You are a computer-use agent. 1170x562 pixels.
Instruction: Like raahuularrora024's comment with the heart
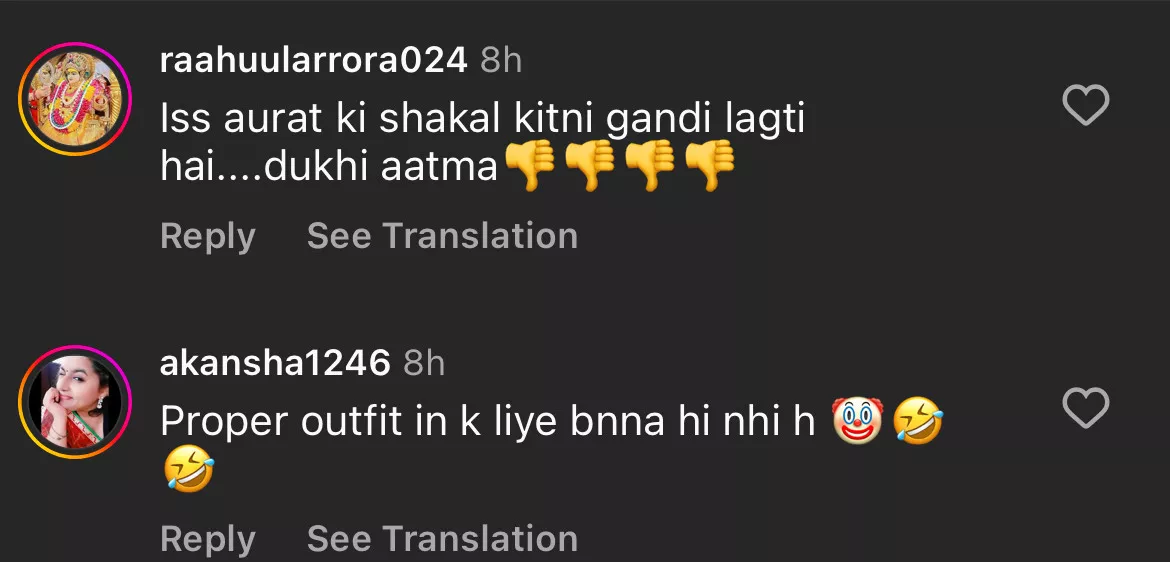pyautogui.click(x=1085, y=105)
